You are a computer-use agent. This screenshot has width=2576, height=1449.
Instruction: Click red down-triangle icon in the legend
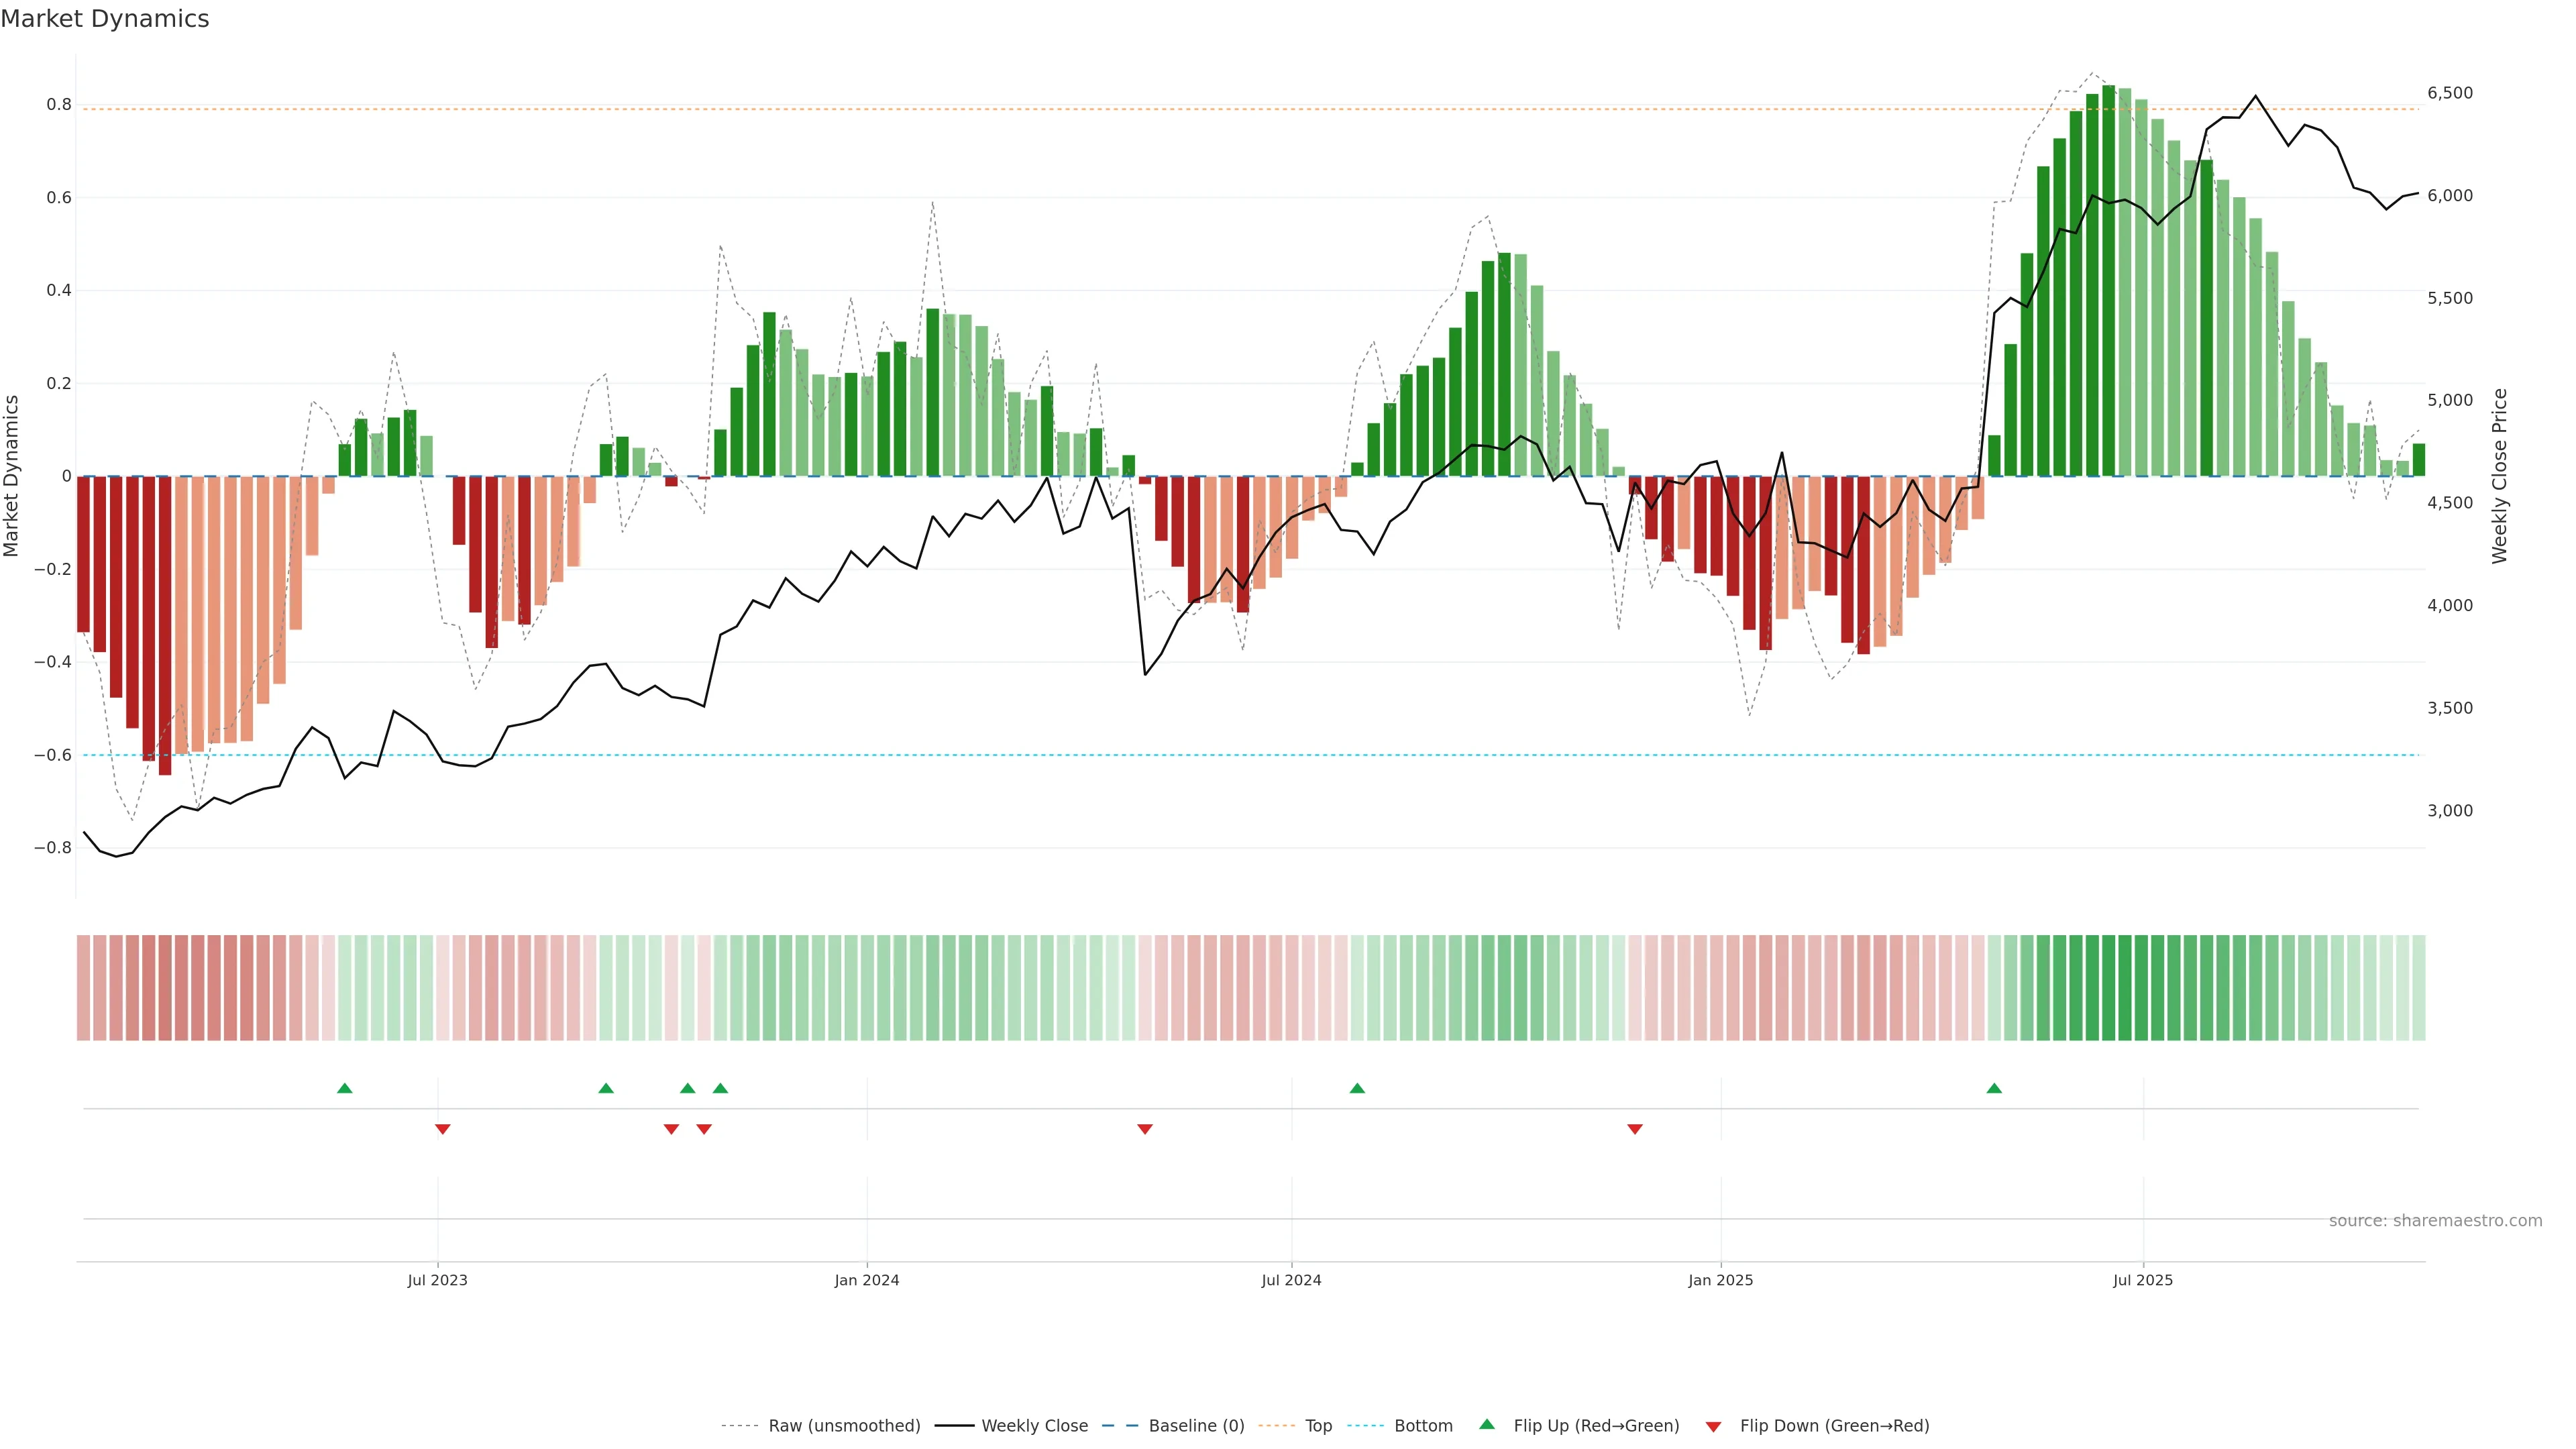click(x=1713, y=1427)
